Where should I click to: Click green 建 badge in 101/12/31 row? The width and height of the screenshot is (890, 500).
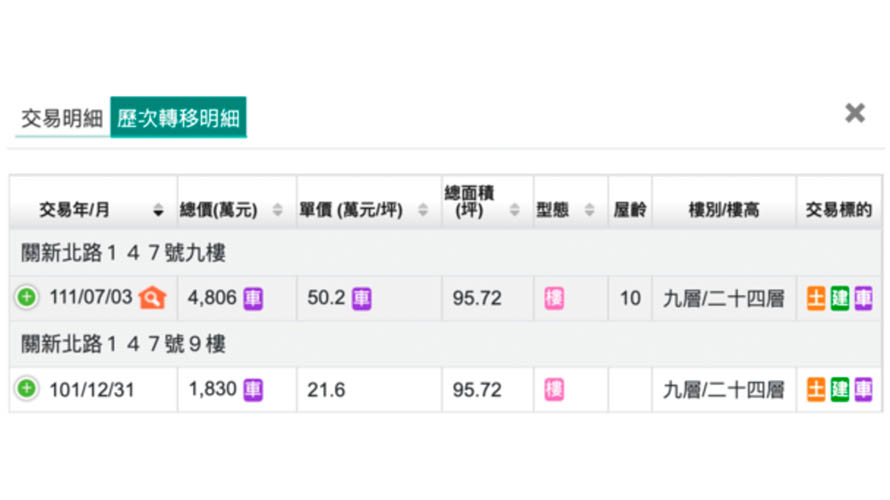click(x=839, y=389)
